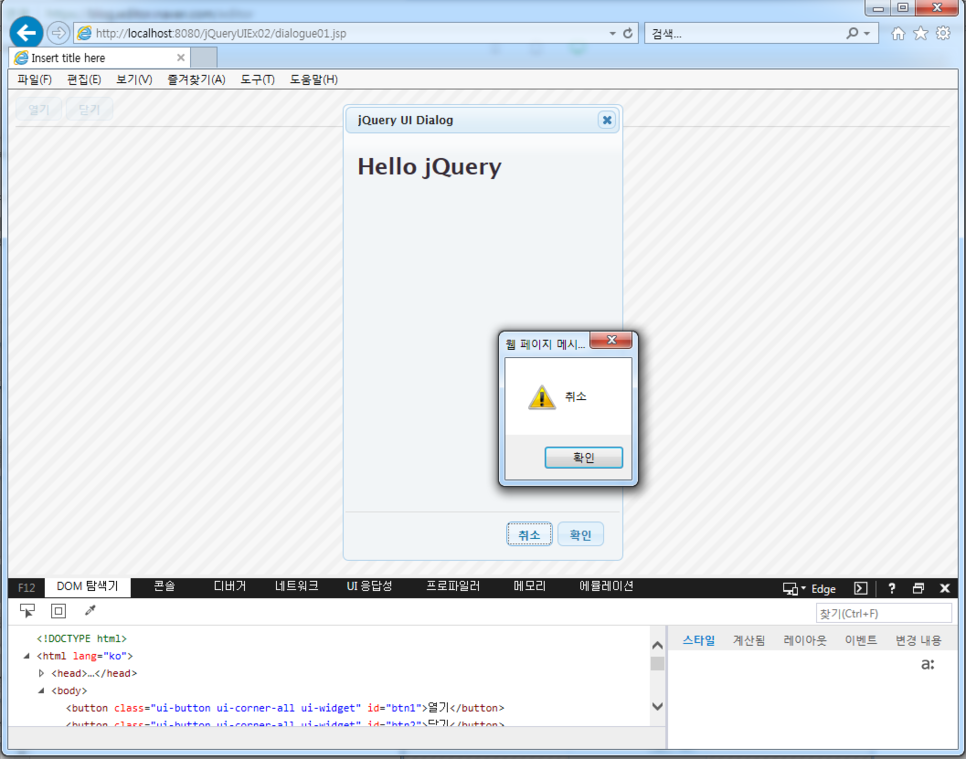Open the 편집(E) menu
This screenshot has width=966, height=759.
pyautogui.click(x=84, y=79)
